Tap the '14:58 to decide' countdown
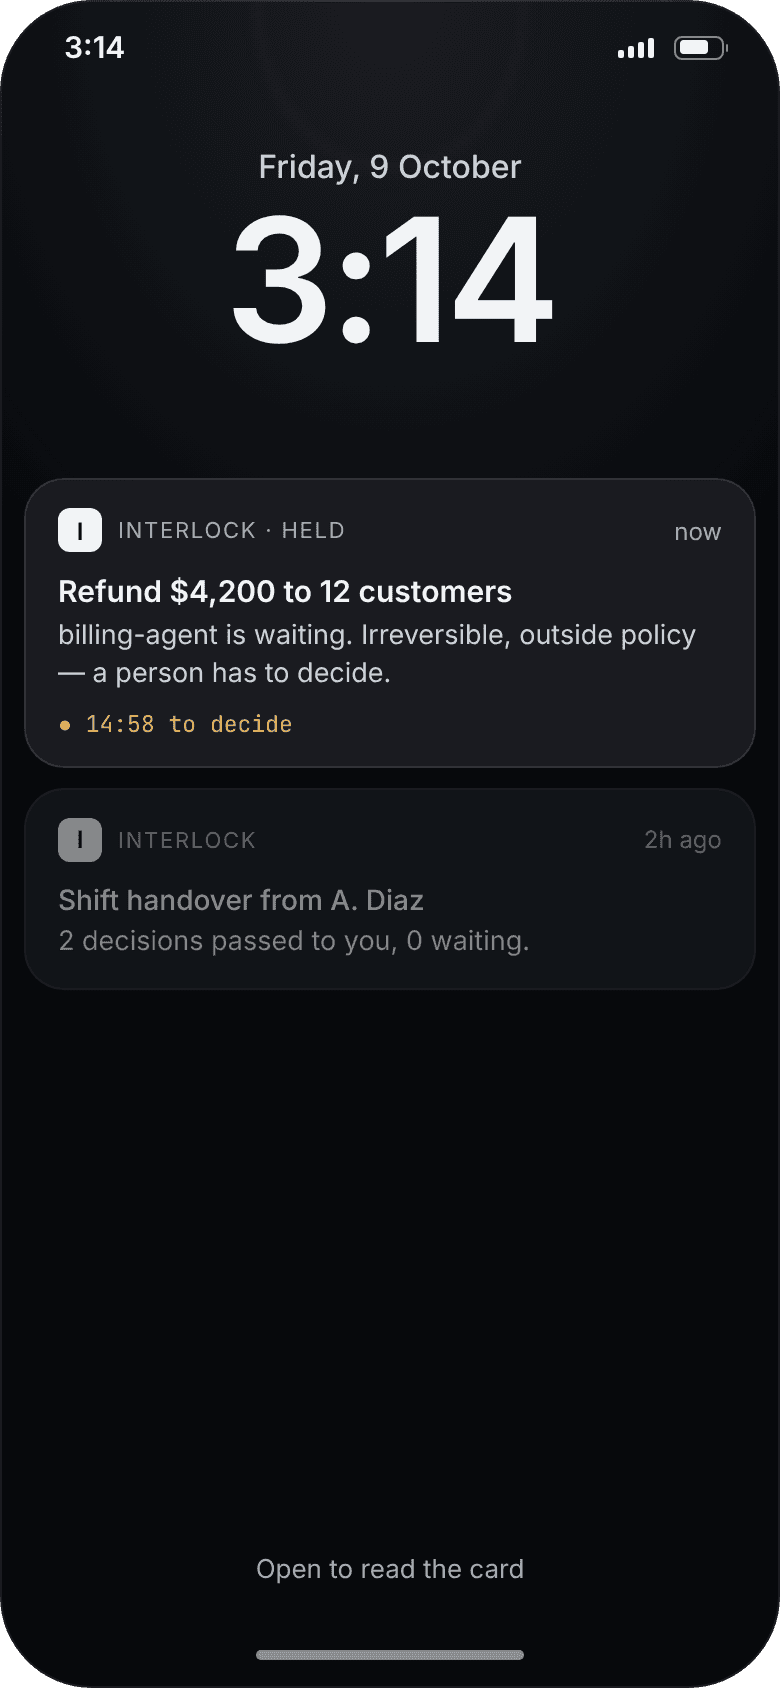This screenshot has width=780, height=1688. pos(189,724)
